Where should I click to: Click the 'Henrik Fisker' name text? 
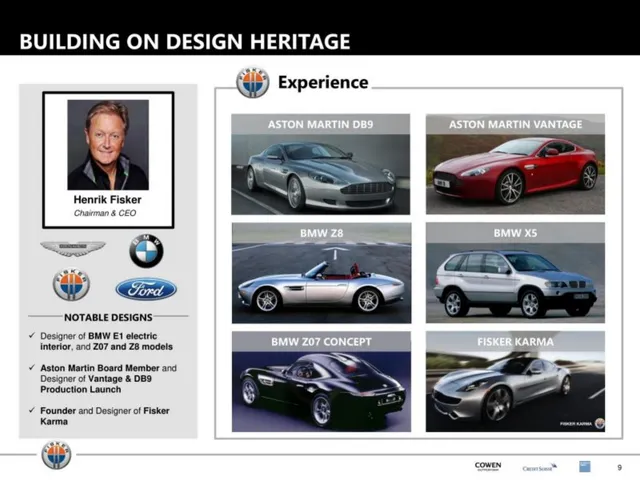pos(107,200)
